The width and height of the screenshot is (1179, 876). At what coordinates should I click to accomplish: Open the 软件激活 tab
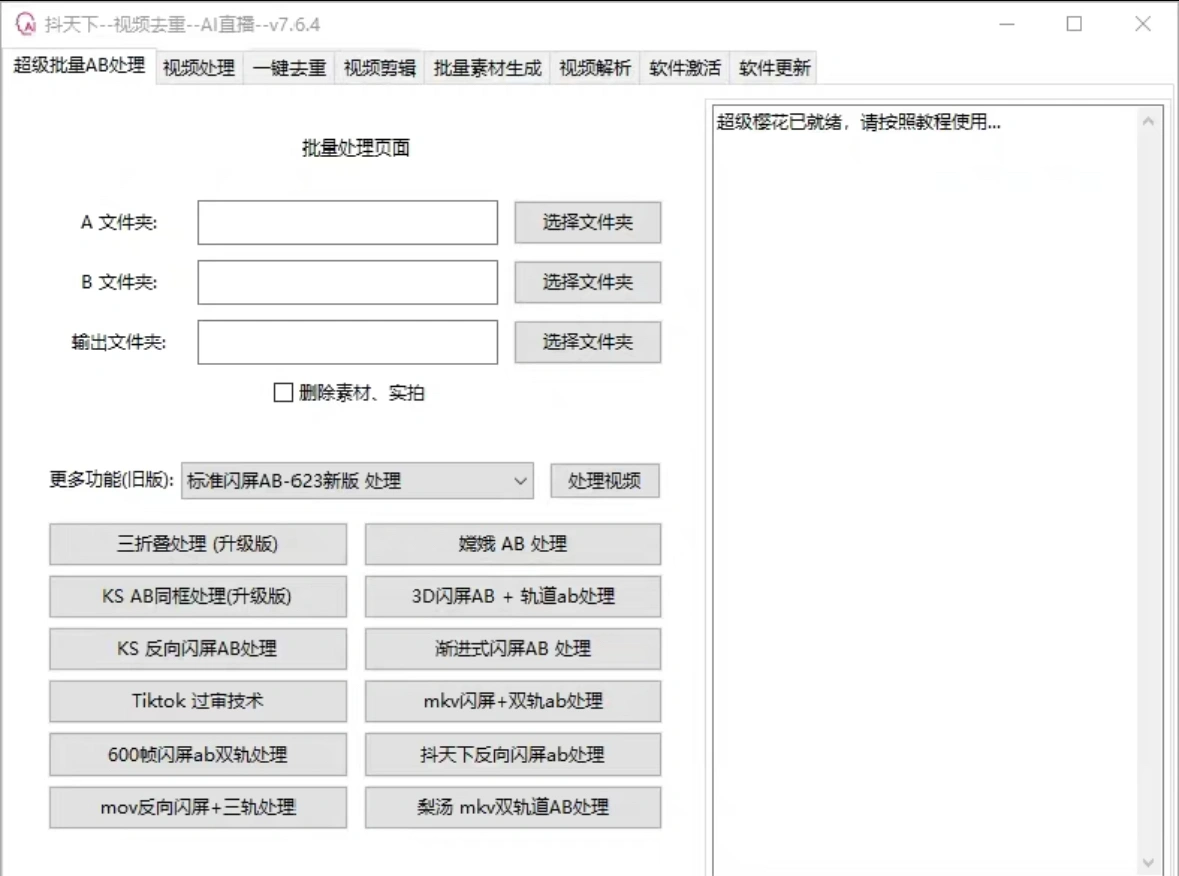pyautogui.click(x=684, y=68)
